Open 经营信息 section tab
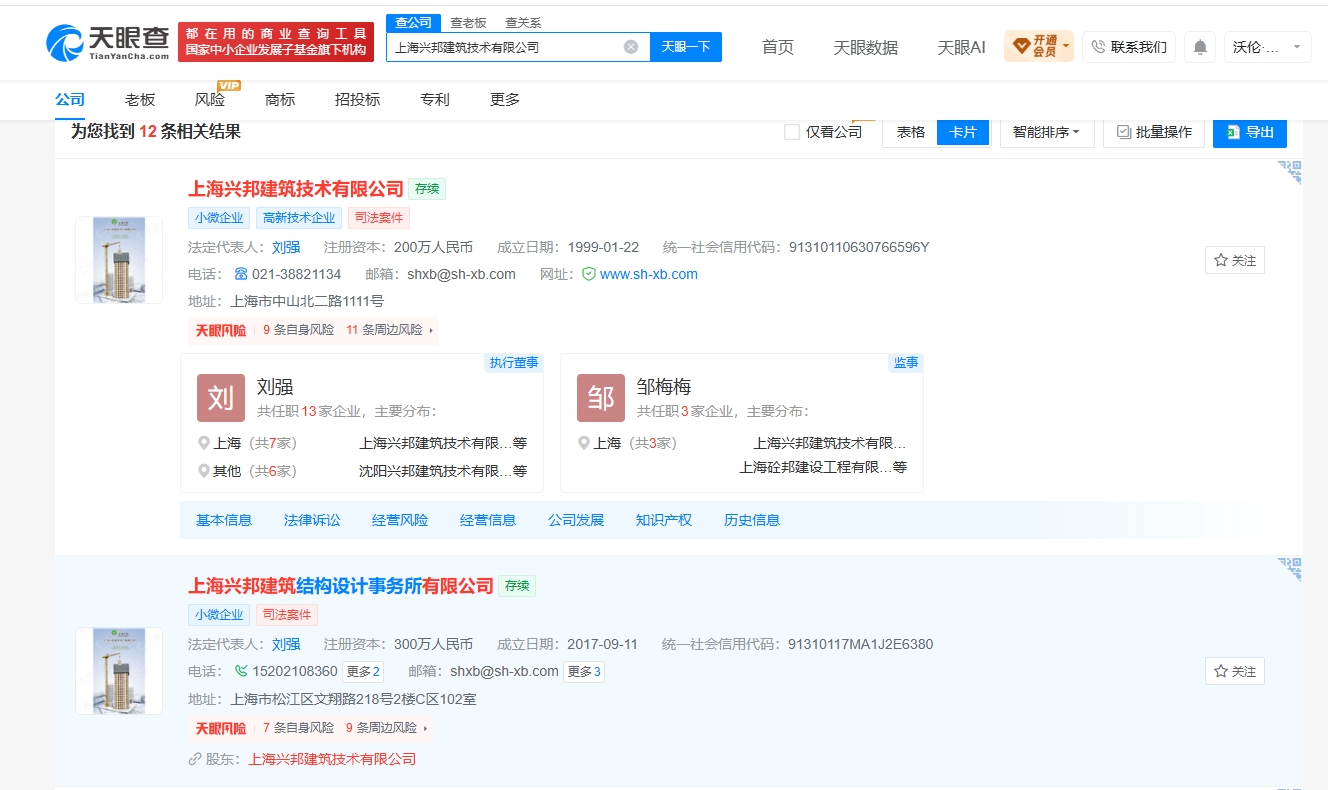Viewport: 1328px width, 790px height. (x=488, y=520)
